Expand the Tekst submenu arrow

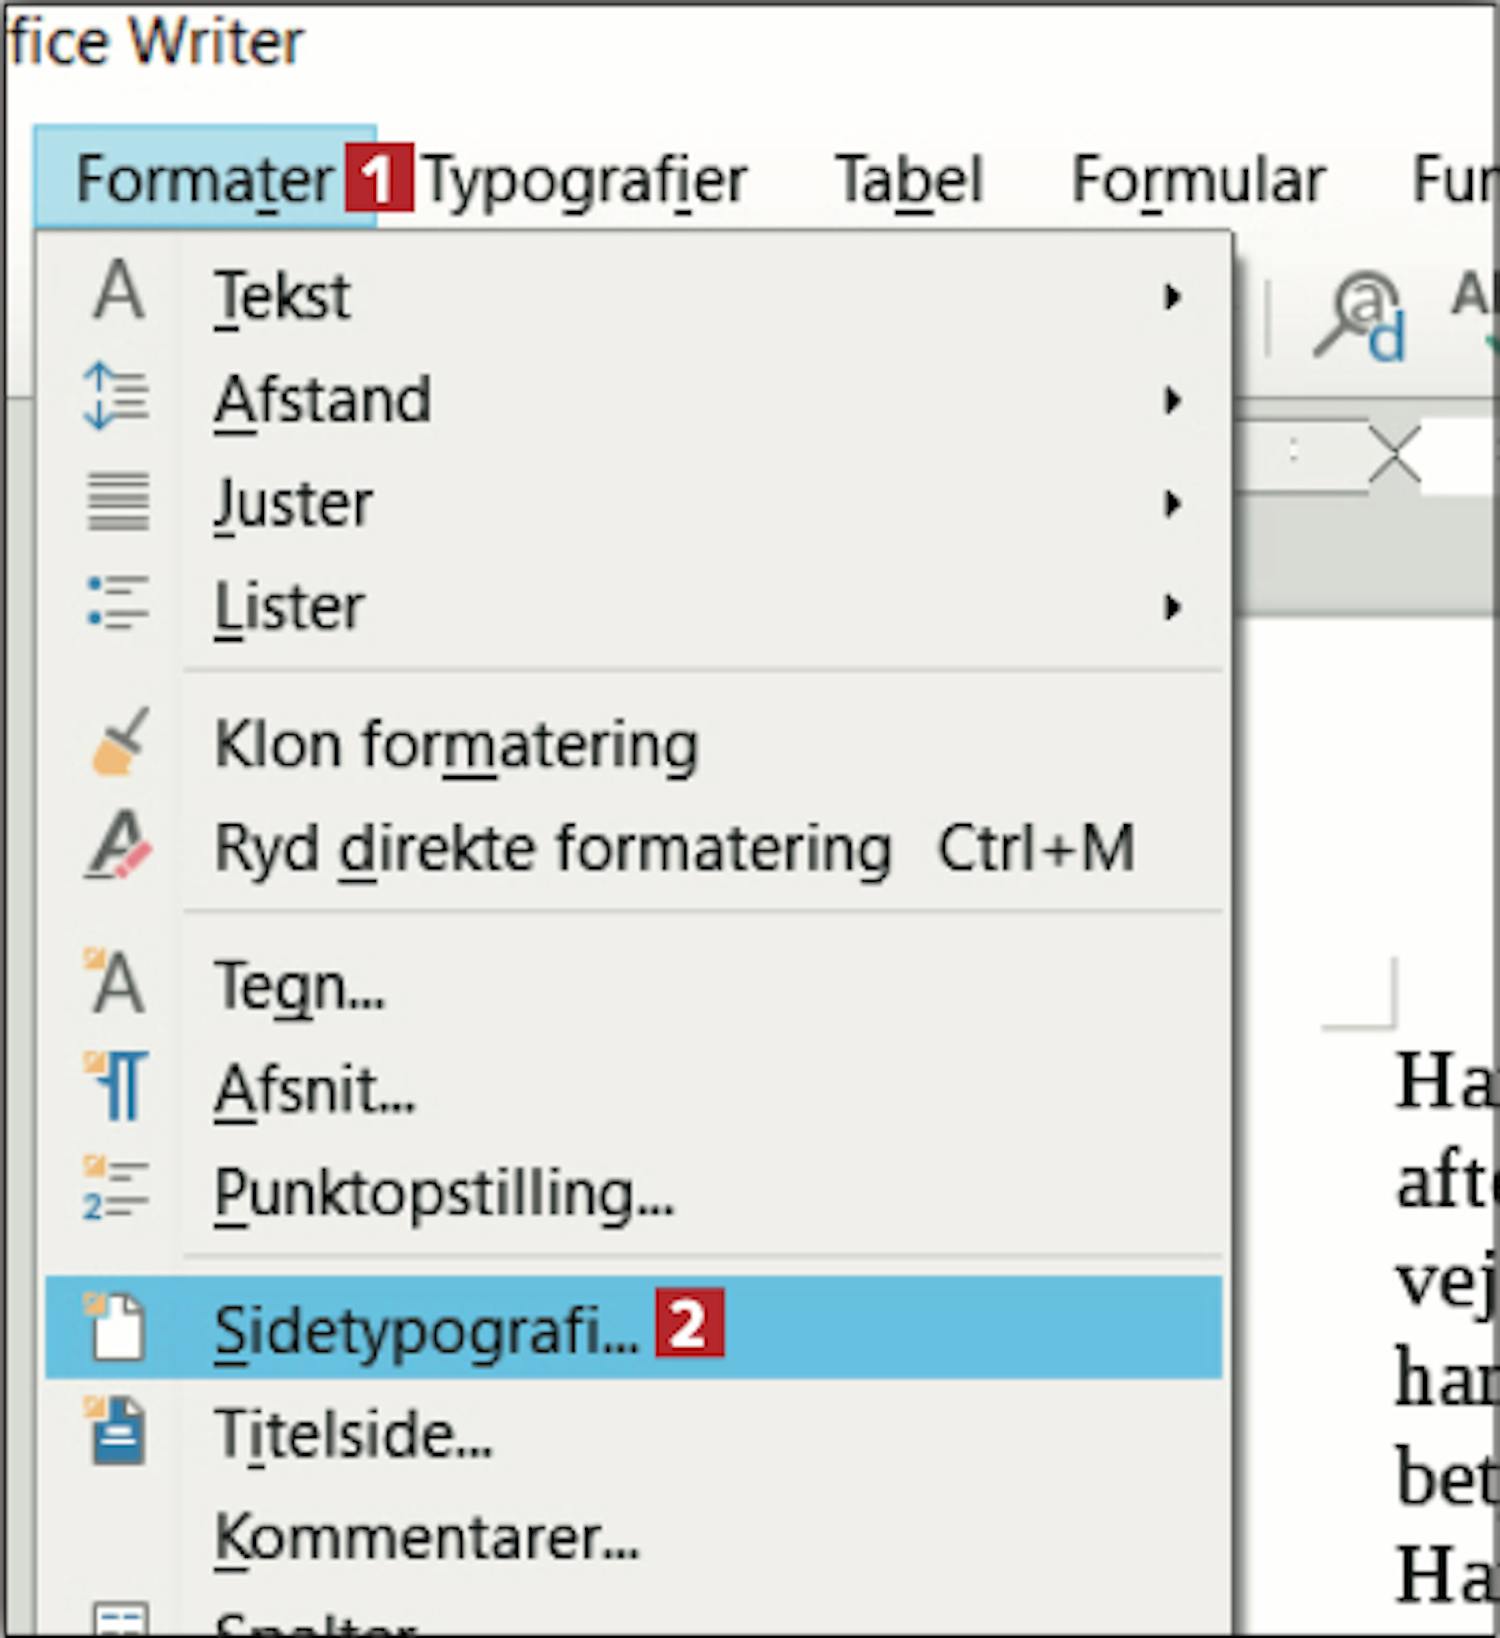click(x=1172, y=297)
